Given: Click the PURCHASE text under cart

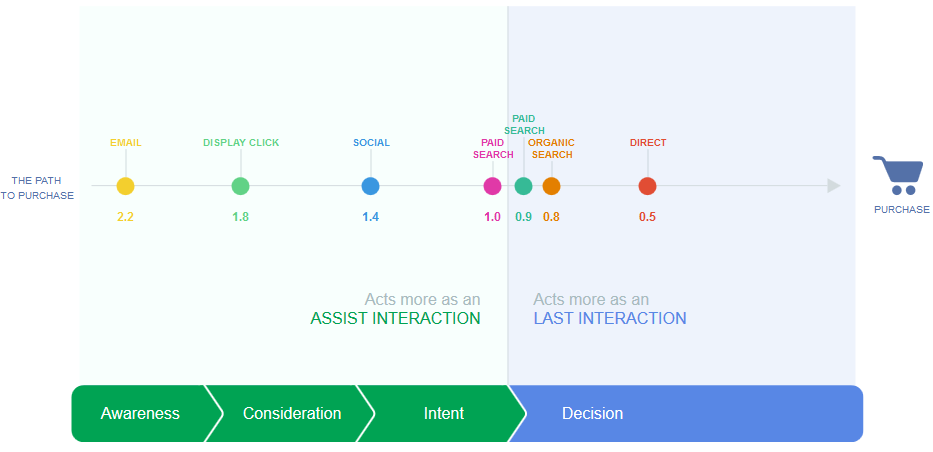Looking at the screenshot, I should click(x=901, y=210).
